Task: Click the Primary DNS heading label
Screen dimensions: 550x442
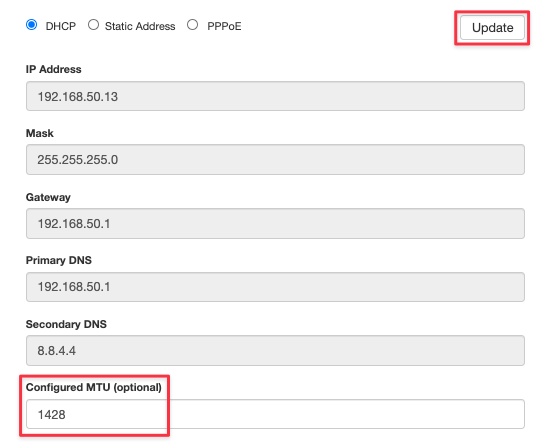Action: (59, 260)
